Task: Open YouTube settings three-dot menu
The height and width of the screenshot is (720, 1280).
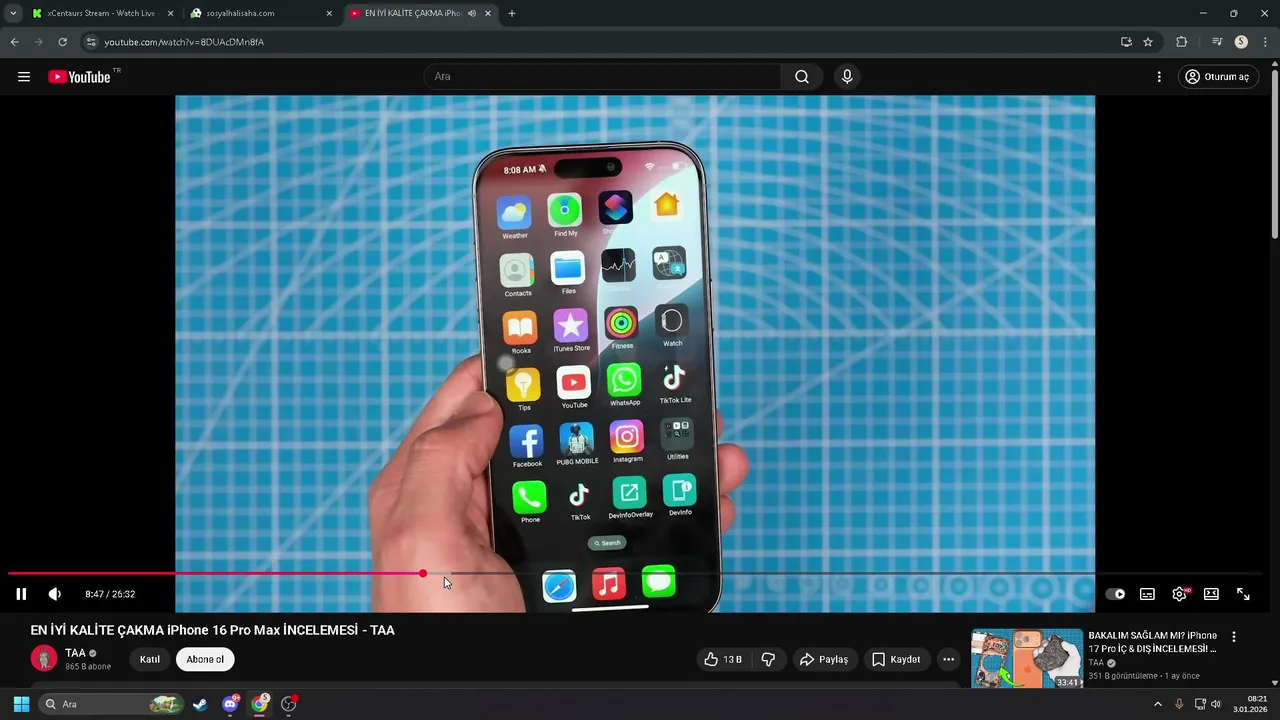Action: [x=1159, y=77]
